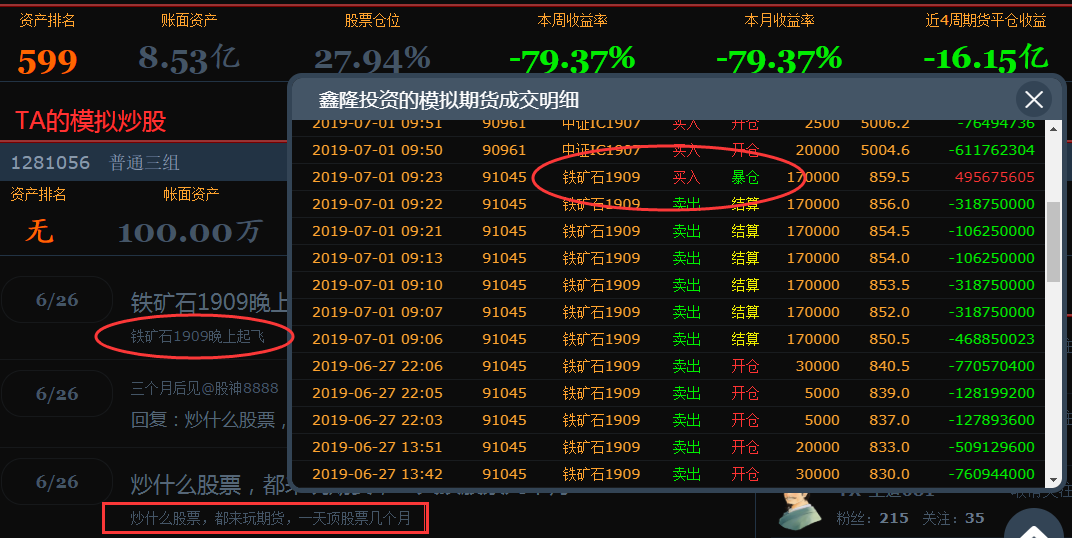
Task: Click the 粉丝: 215 follower count
Action: click(x=872, y=518)
